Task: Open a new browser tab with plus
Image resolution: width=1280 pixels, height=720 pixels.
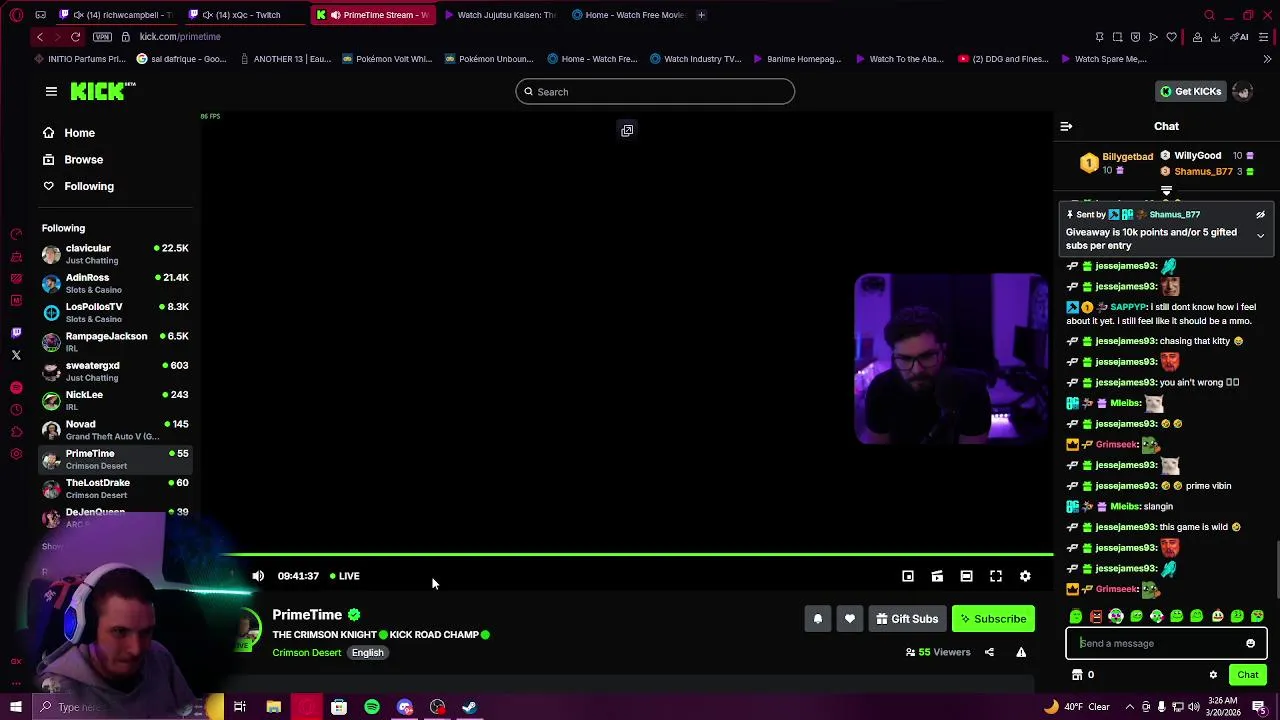Action: point(701,15)
